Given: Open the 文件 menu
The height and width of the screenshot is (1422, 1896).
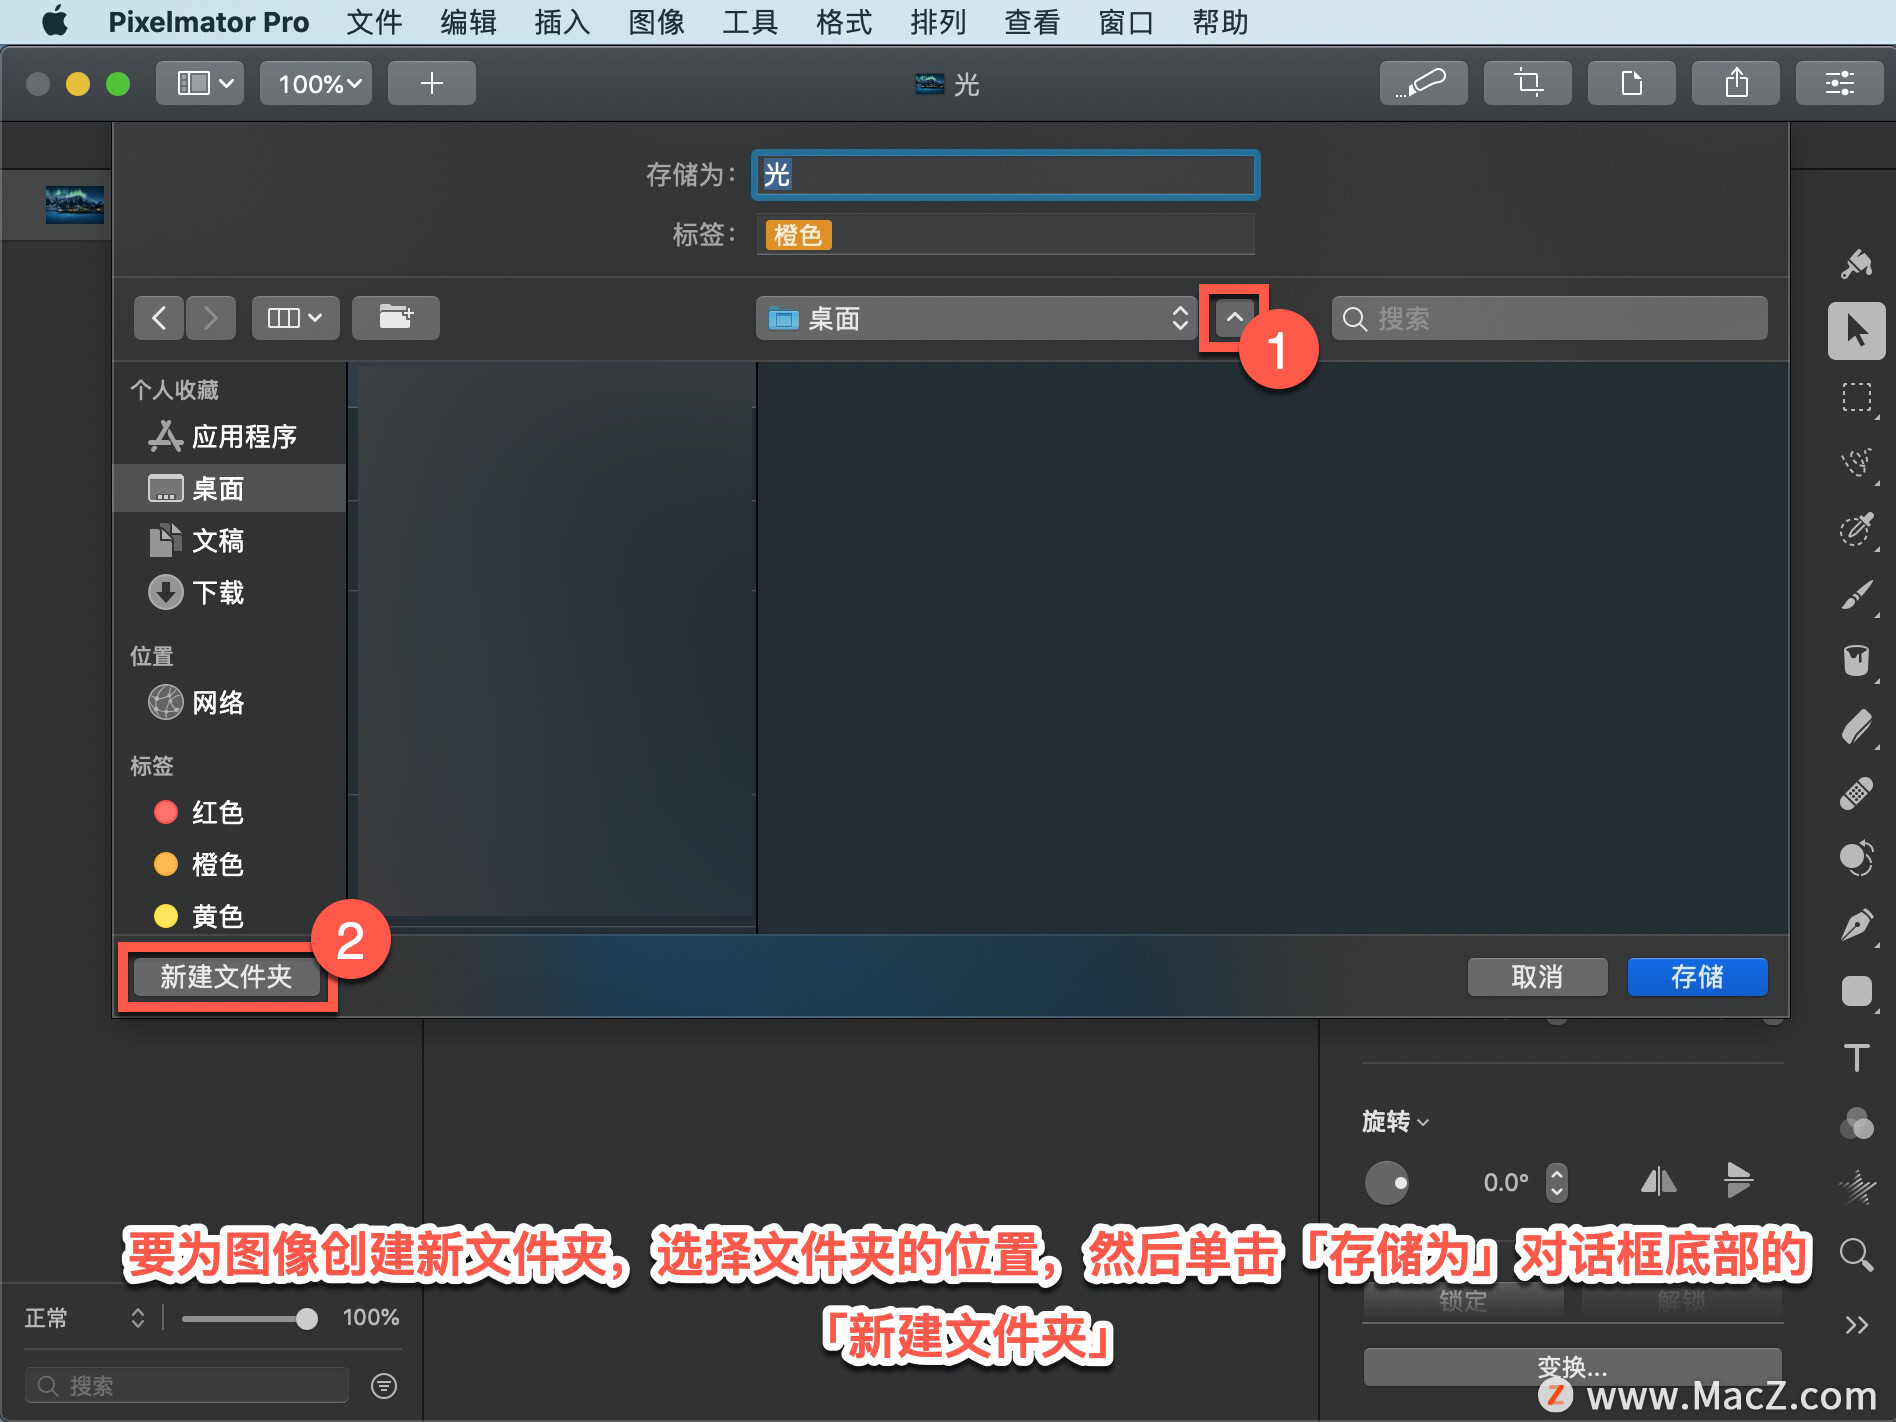Looking at the screenshot, I should [374, 22].
